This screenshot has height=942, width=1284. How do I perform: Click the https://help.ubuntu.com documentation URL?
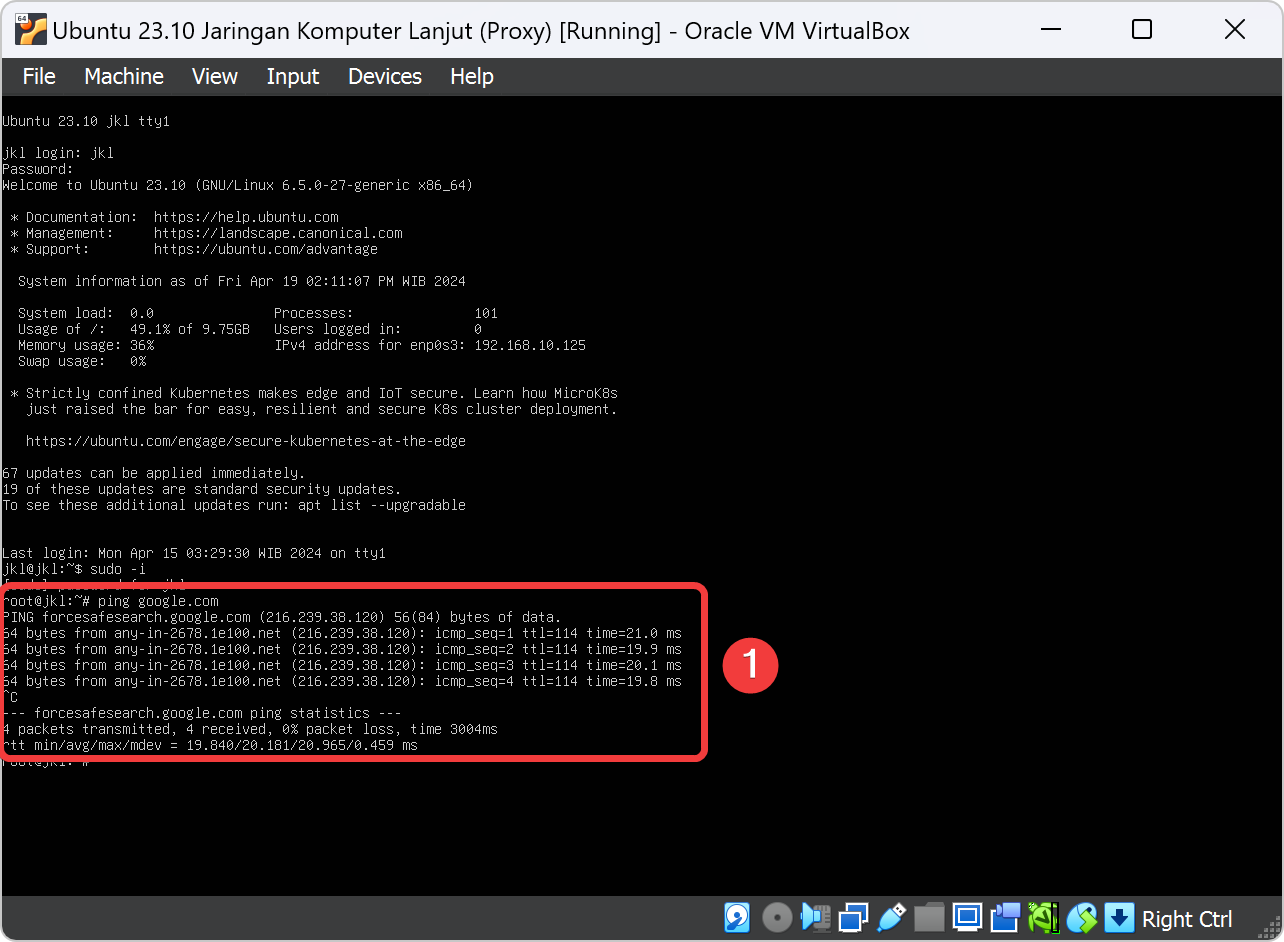point(246,217)
